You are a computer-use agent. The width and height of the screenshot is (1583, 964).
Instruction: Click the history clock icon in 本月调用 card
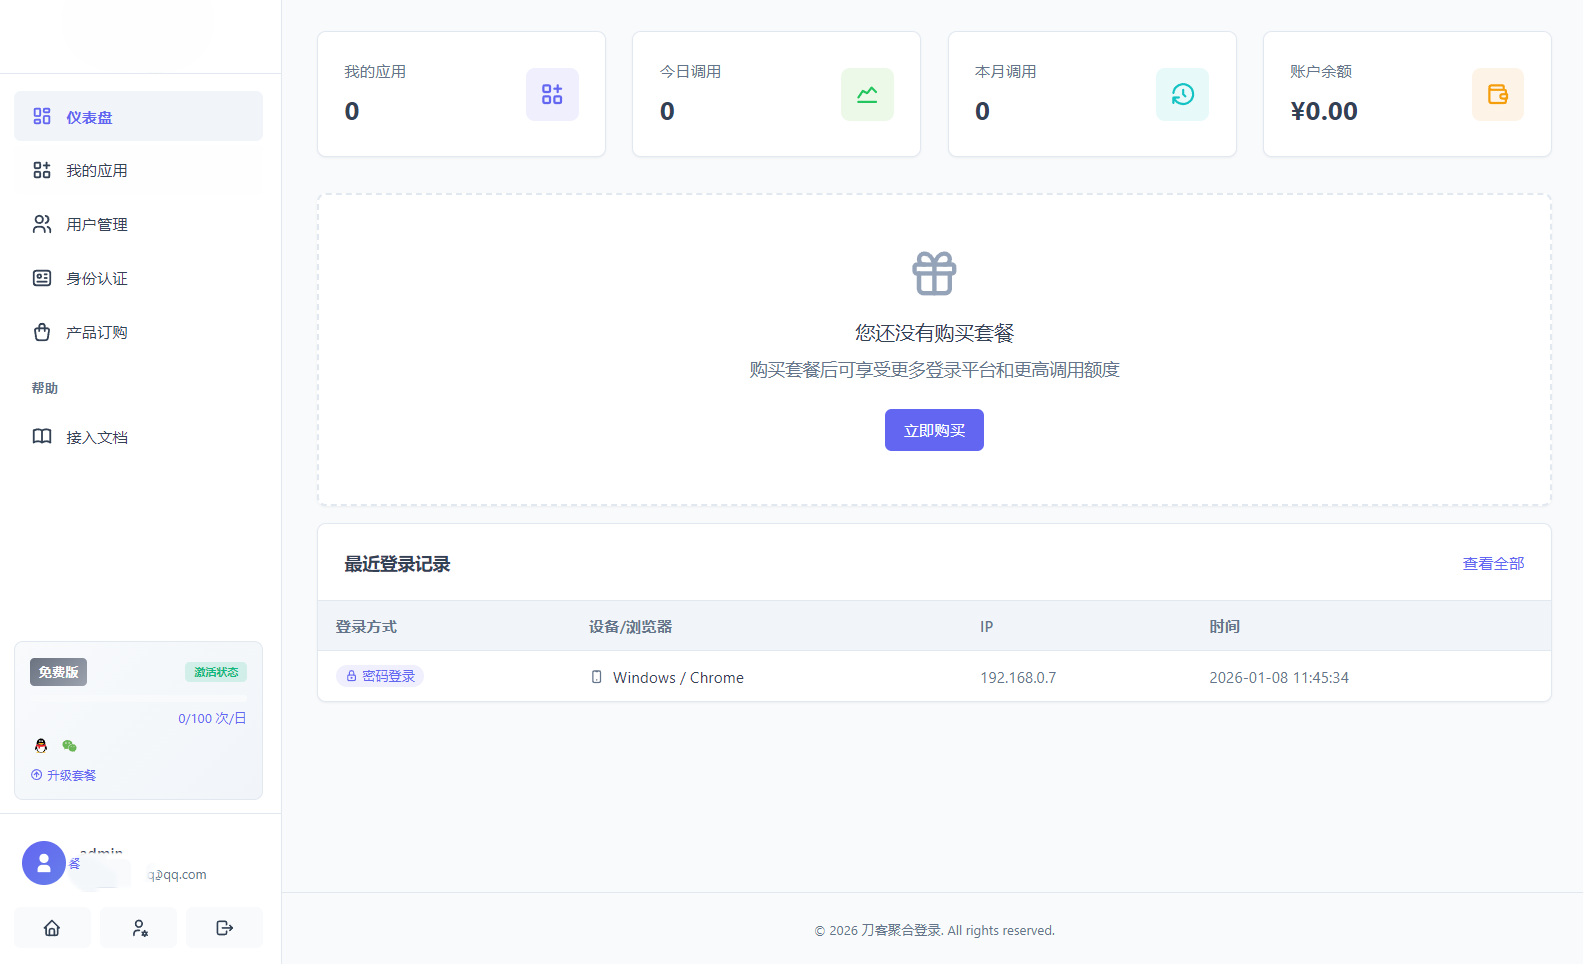point(1182,94)
